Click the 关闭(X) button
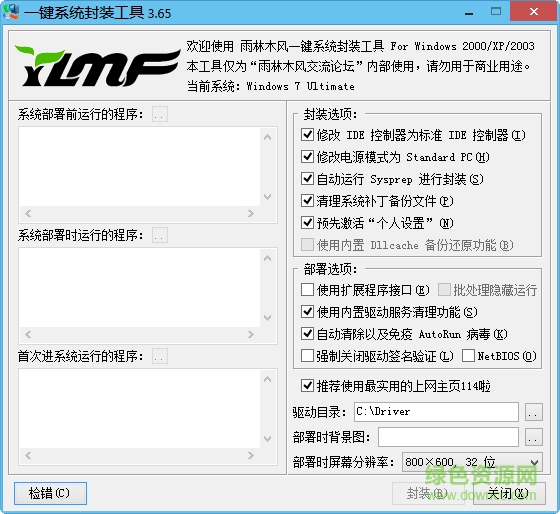 point(509,493)
